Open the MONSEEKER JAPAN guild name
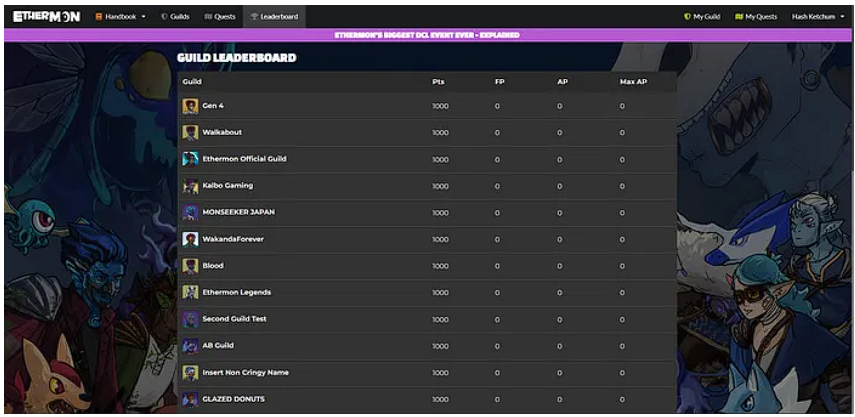This screenshot has height=417, width=855. click(238, 212)
